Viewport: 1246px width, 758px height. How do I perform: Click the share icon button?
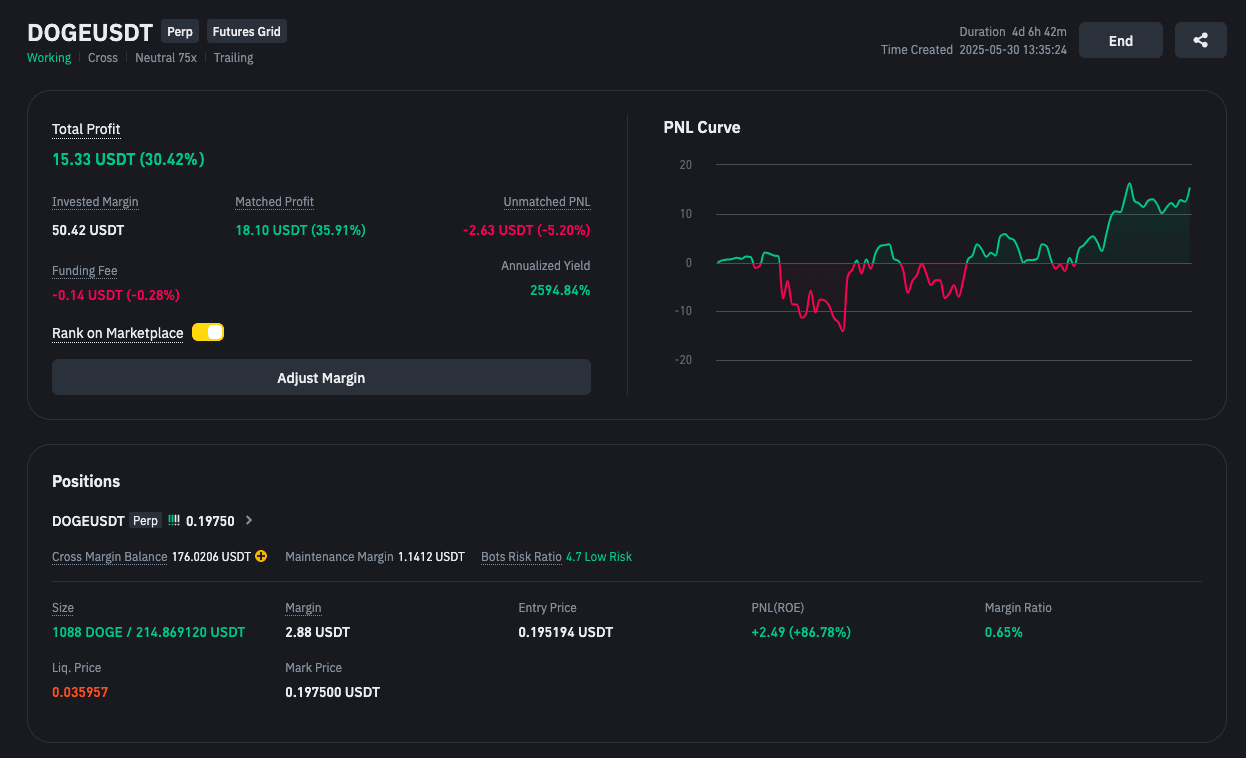coord(1200,41)
